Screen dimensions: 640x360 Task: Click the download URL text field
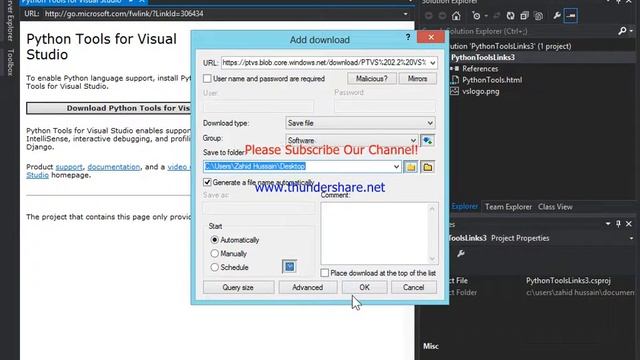[x=324, y=63]
